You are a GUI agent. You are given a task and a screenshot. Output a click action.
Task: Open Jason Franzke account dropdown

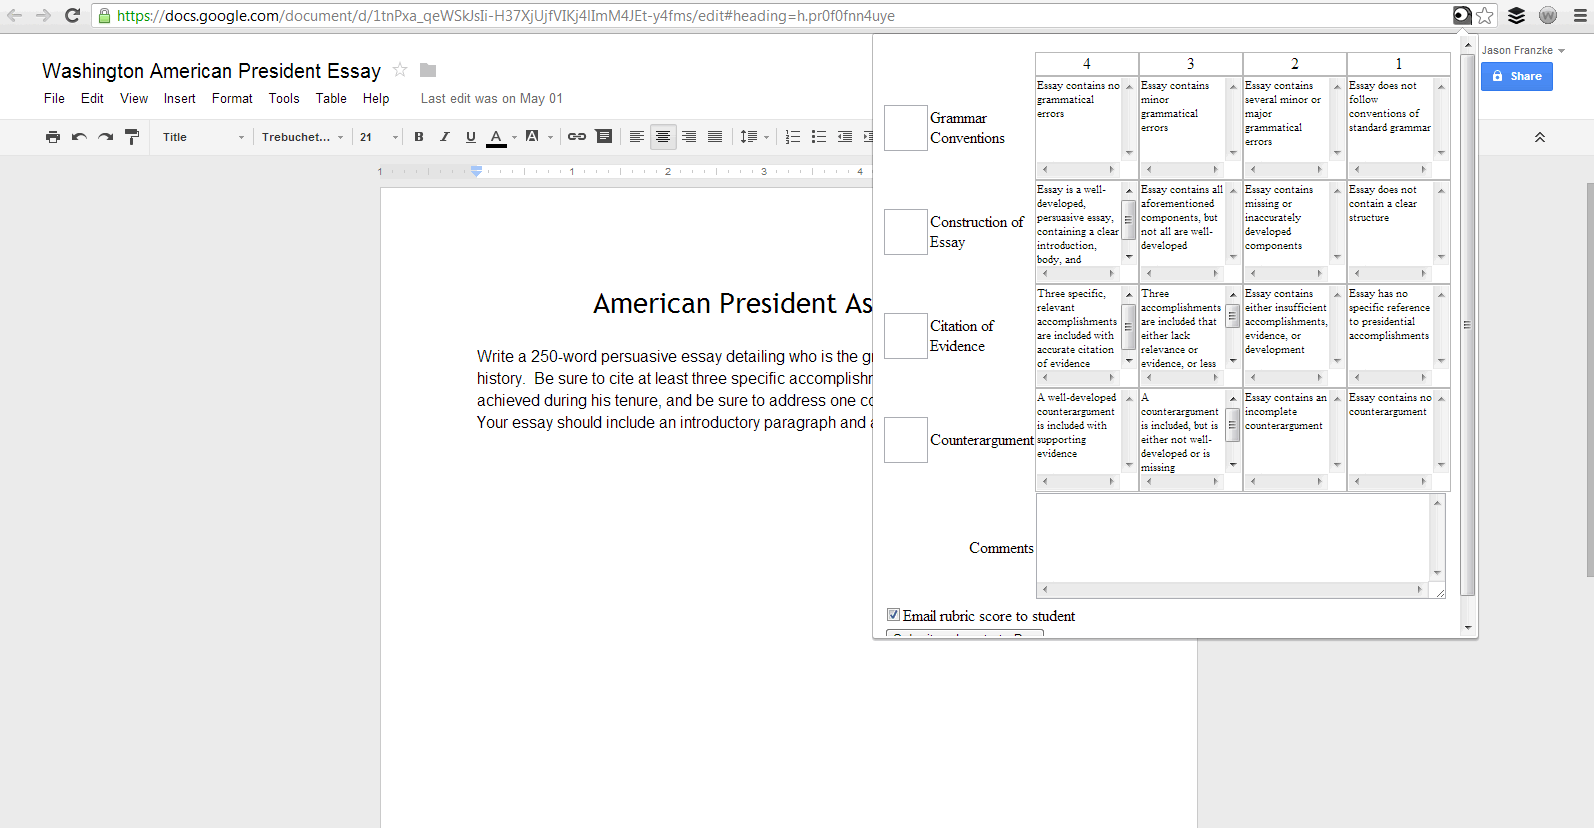(x=1523, y=50)
